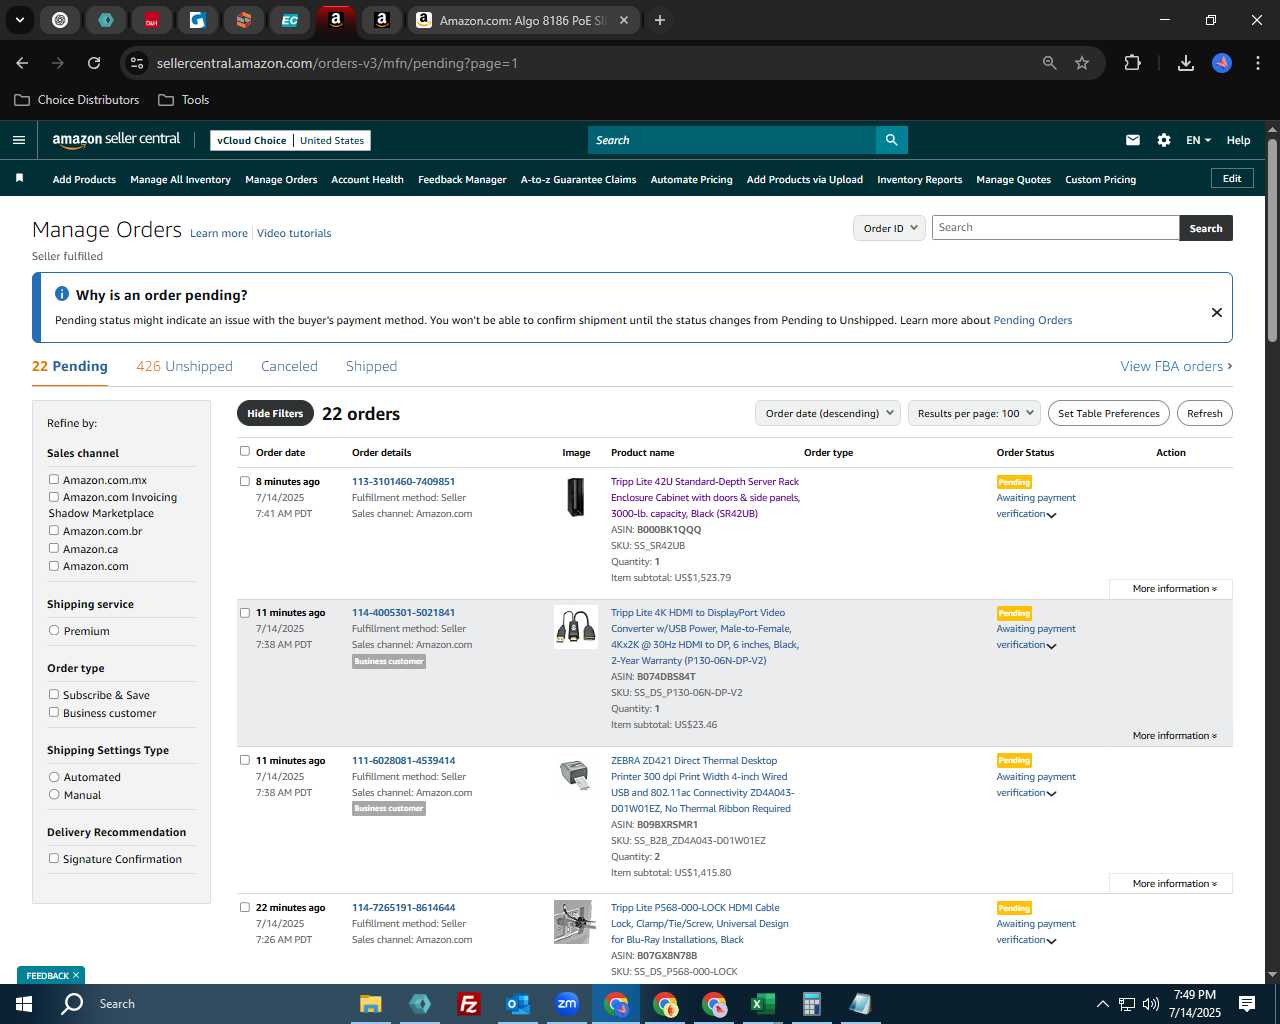Viewport: 1280px width, 1024px height.
Task: Check the Amazon.com.br filter
Action: [54, 530]
